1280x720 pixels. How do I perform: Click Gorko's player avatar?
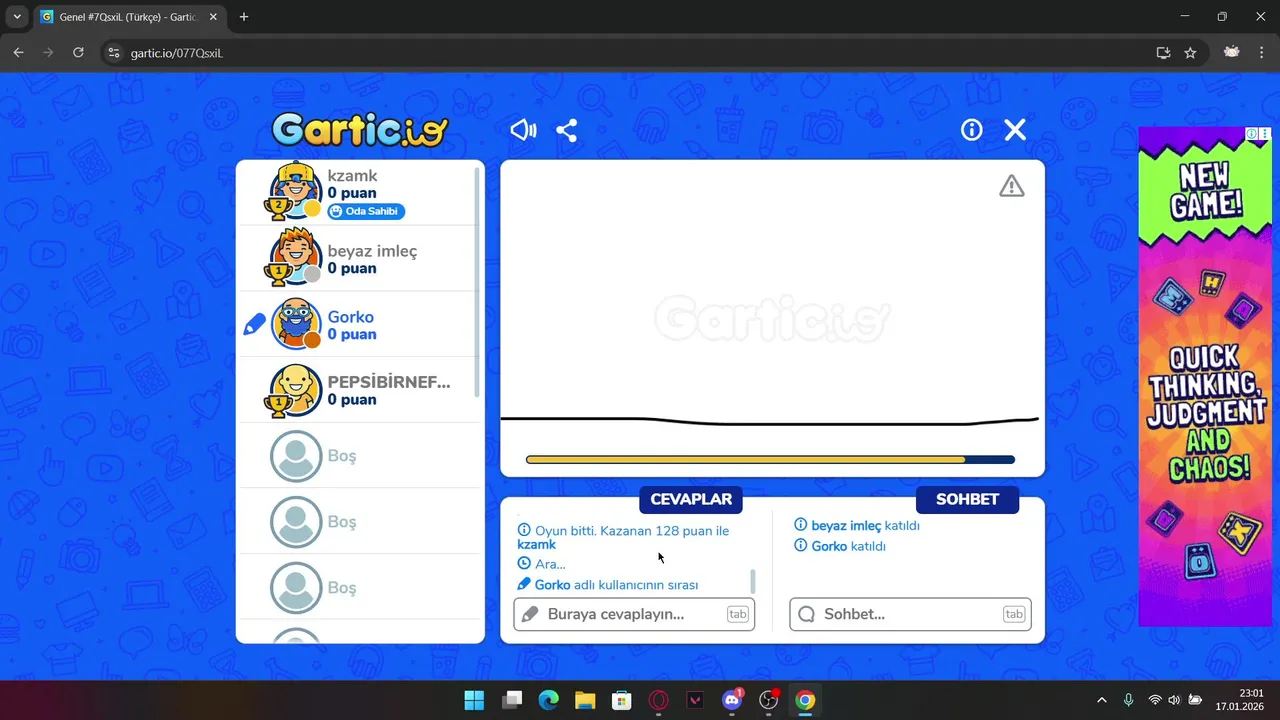296,324
